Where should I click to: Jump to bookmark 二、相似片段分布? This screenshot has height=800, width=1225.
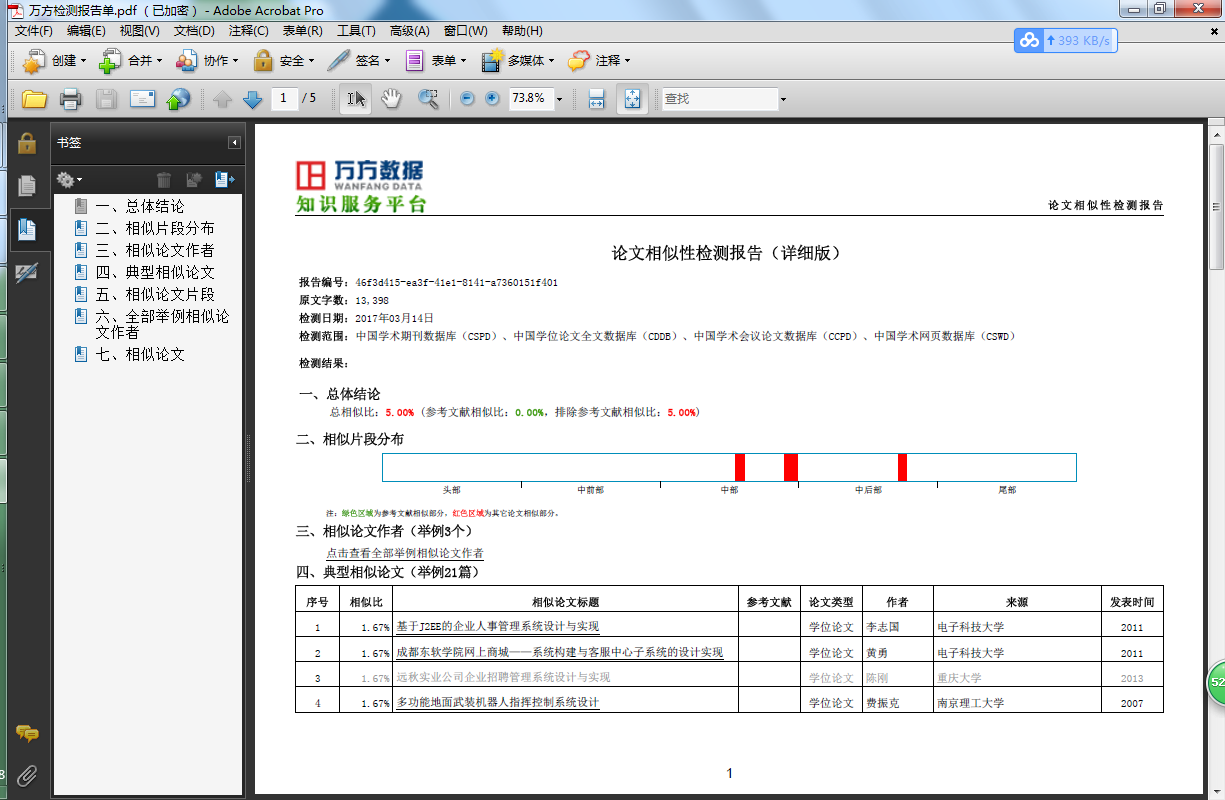[x=154, y=228]
